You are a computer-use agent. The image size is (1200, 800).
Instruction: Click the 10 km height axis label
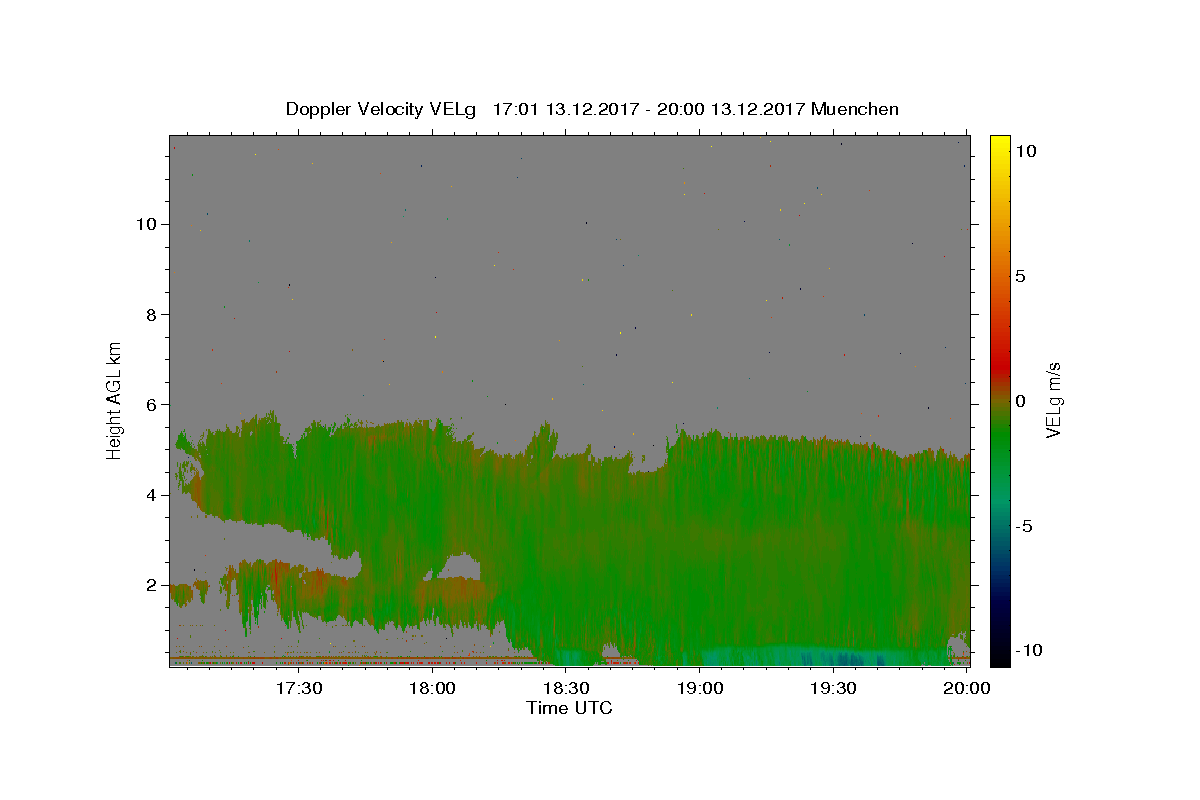pos(147,224)
